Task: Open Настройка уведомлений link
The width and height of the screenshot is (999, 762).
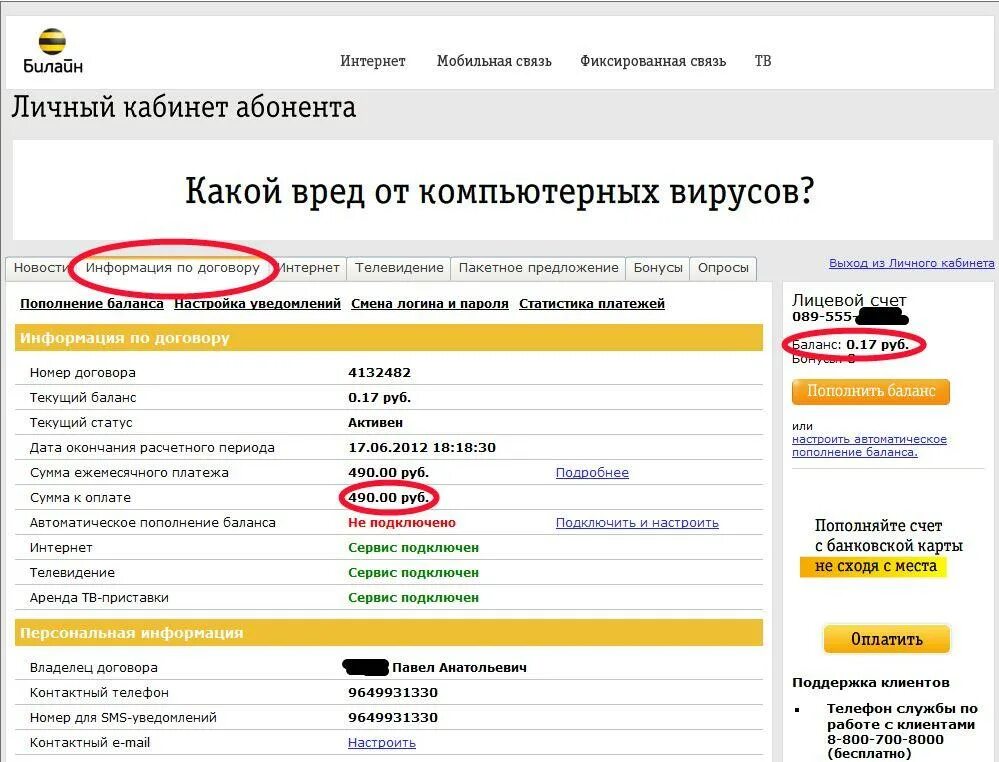Action: [x=257, y=304]
